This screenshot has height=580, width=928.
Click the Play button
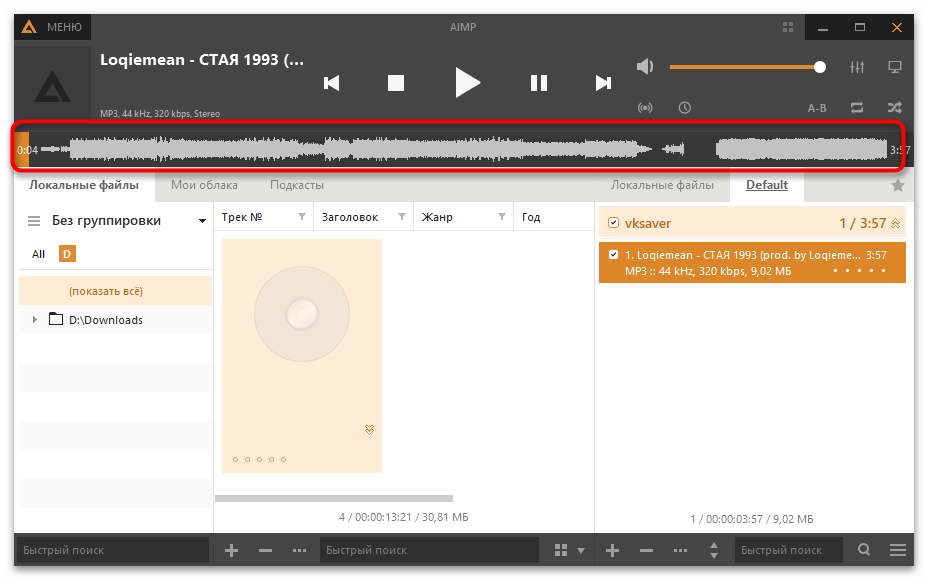[x=467, y=83]
